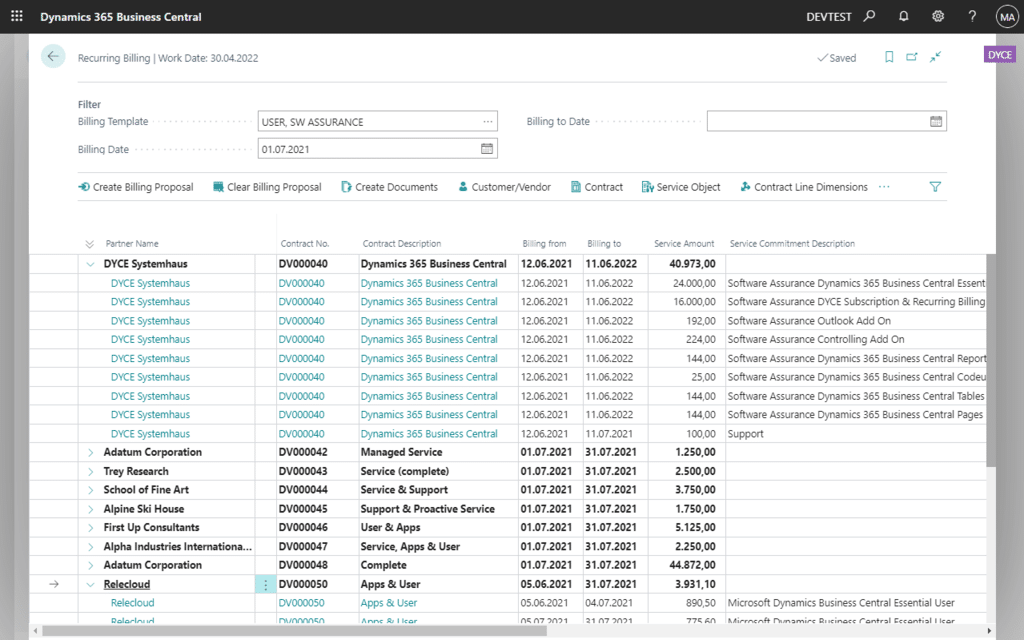The width and height of the screenshot is (1024, 640).
Task: Click the Billing Date input field
Action: coord(377,149)
